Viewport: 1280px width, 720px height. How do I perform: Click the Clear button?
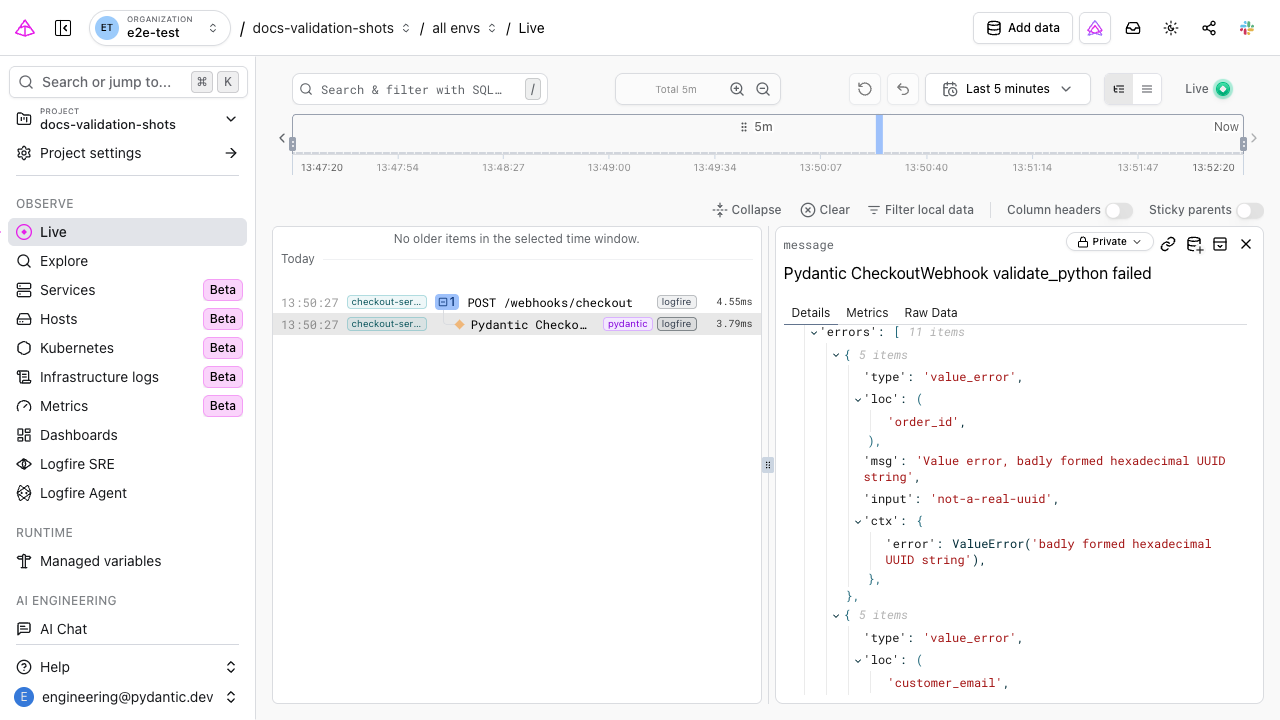pyautogui.click(x=825, y=210)
